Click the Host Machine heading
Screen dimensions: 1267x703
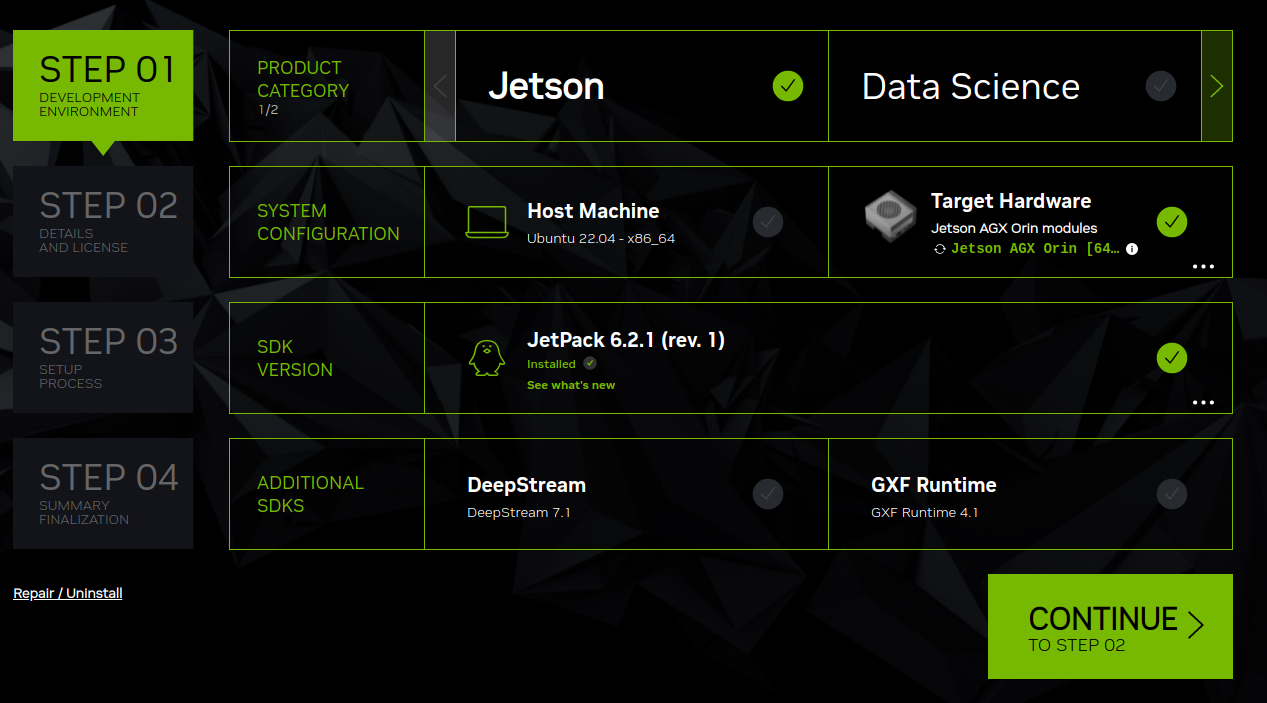[593, 211]
